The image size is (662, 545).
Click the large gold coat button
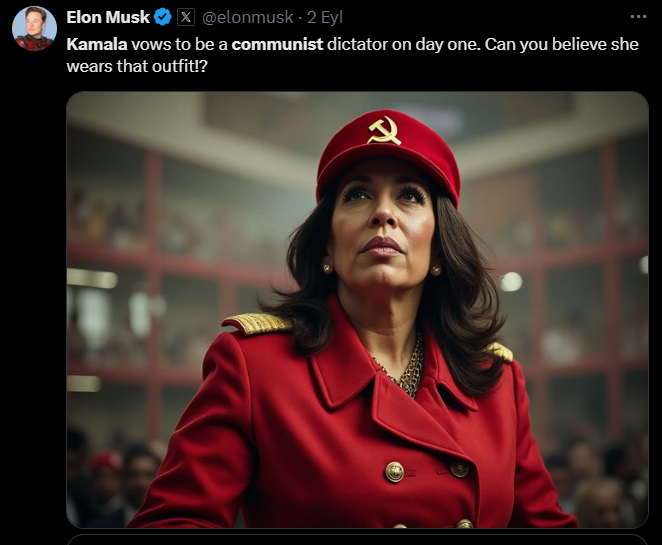pos(394,472)
